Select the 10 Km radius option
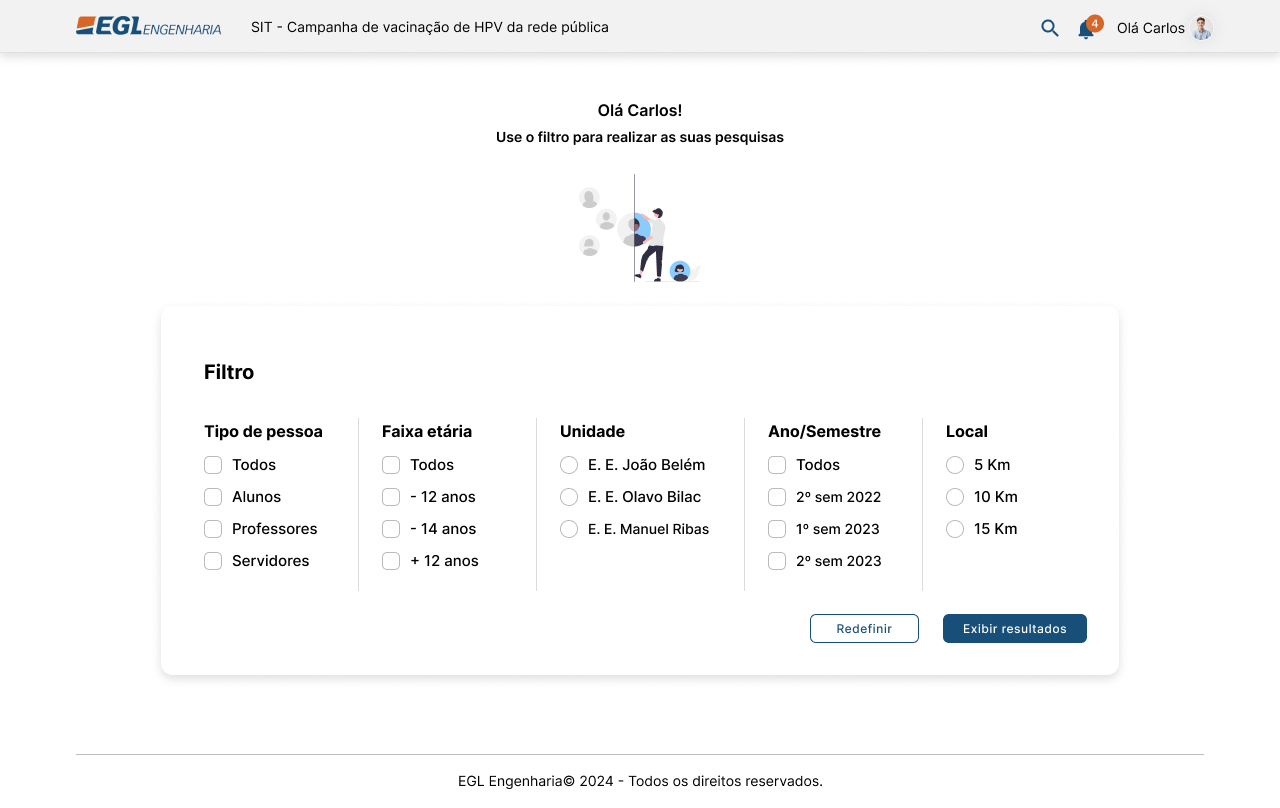Screen dimensions: 1280x808 (955, 497)
